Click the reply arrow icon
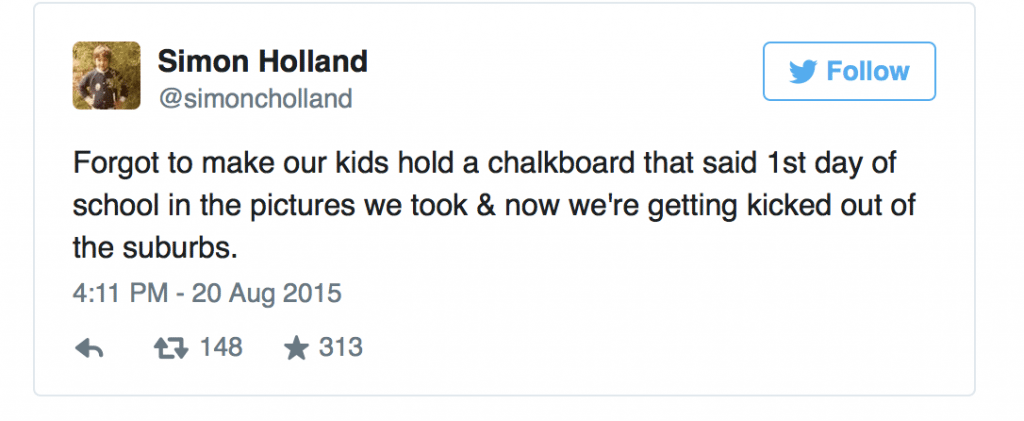Image resolution: width=1024 pixels, height=421 pixels. [89, 348]
